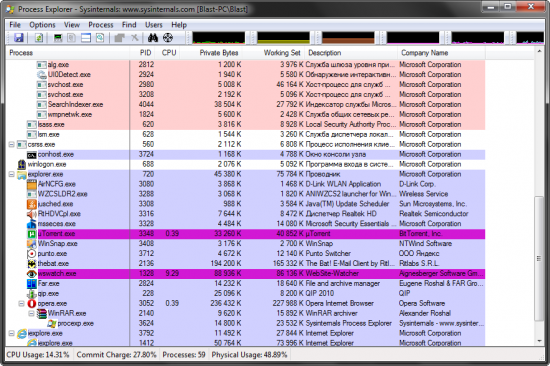This screenshot has height=366, width=550.
Task: Open the View menu
Action: click(72, 25)
